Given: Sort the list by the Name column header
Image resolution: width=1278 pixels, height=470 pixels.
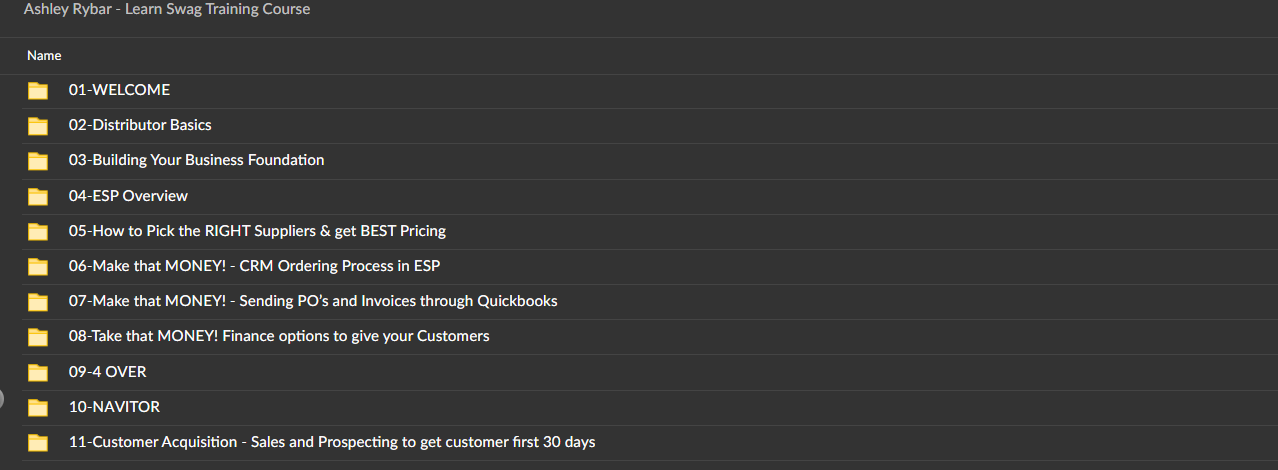Looking at the screenshot, I should coord(44,56).
